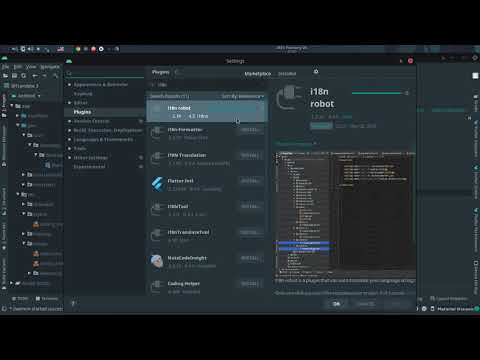Click the i18n-Formatter plugin plug icon

tap(157, 133)
